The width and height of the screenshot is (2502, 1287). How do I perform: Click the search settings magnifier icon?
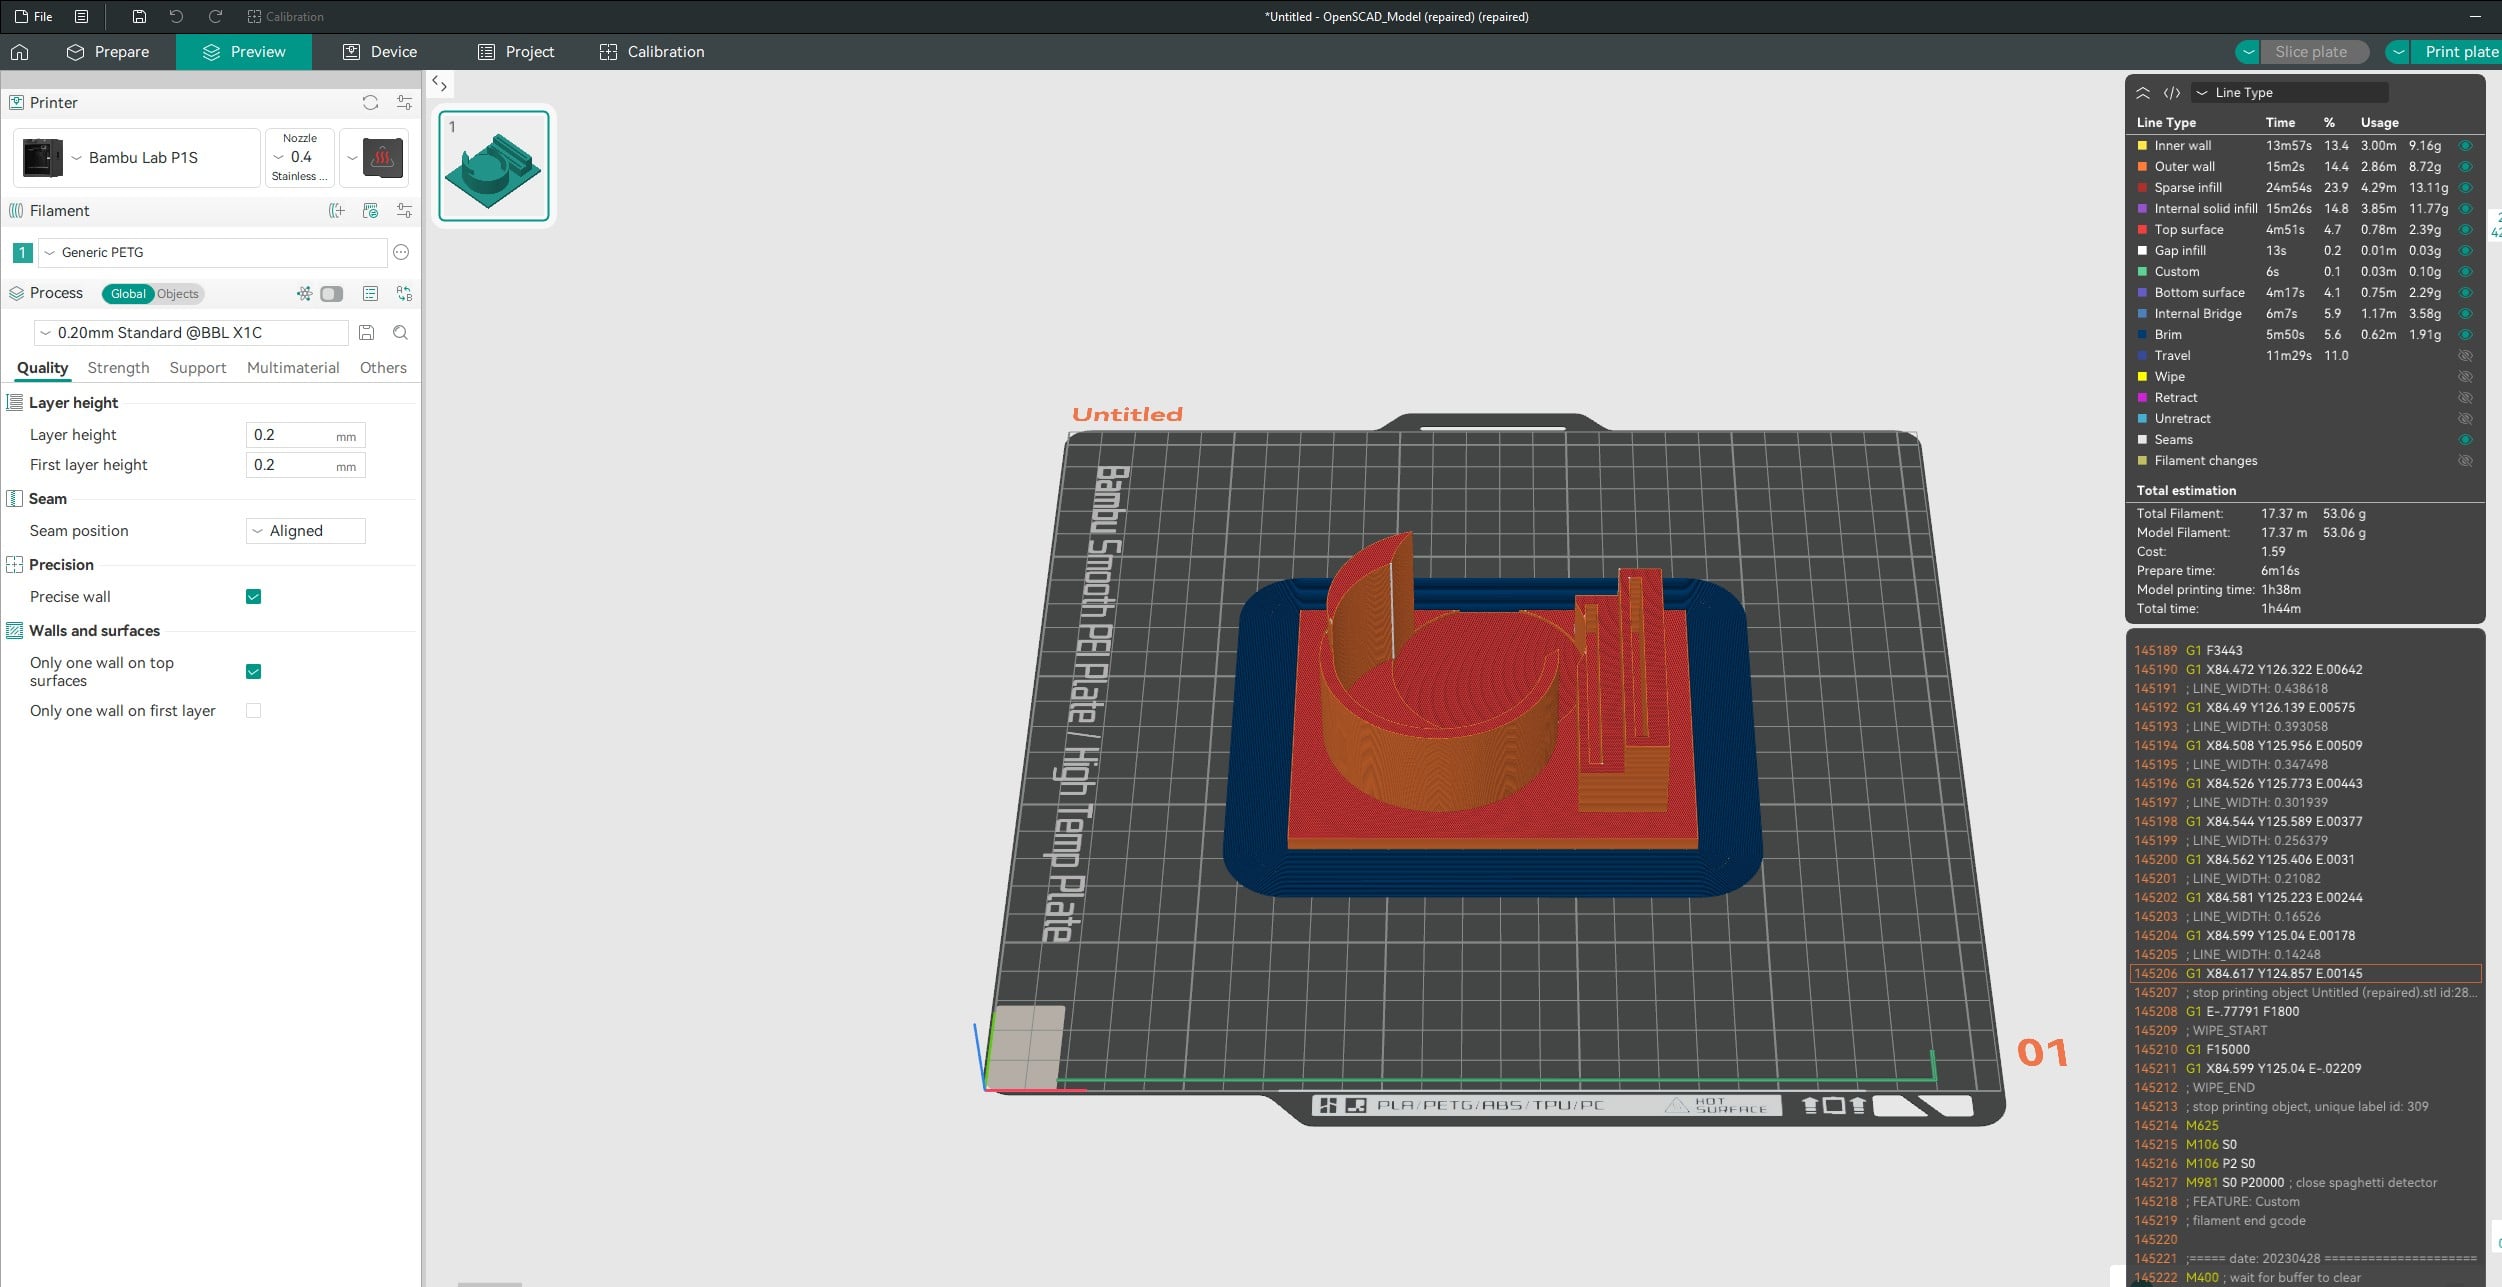400,332
